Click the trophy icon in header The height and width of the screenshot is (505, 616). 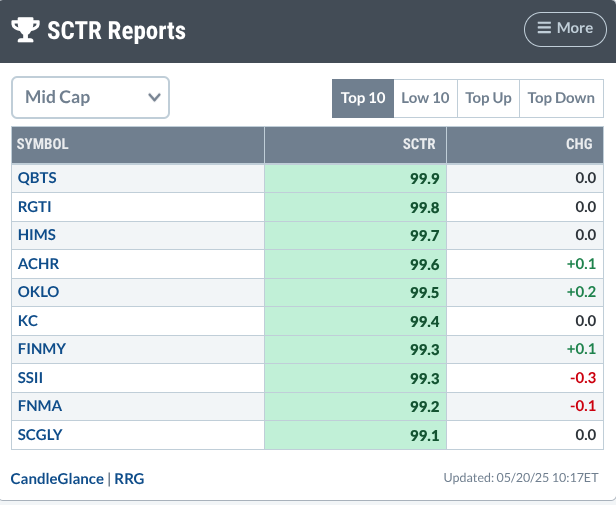(x=26, y=30)
